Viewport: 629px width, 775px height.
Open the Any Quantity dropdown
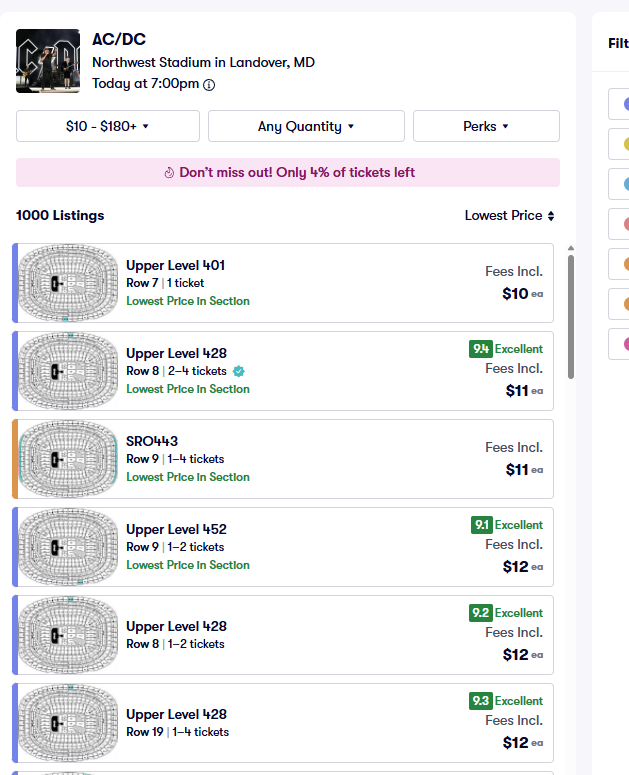pyautogui.click(x=306, y=126)
